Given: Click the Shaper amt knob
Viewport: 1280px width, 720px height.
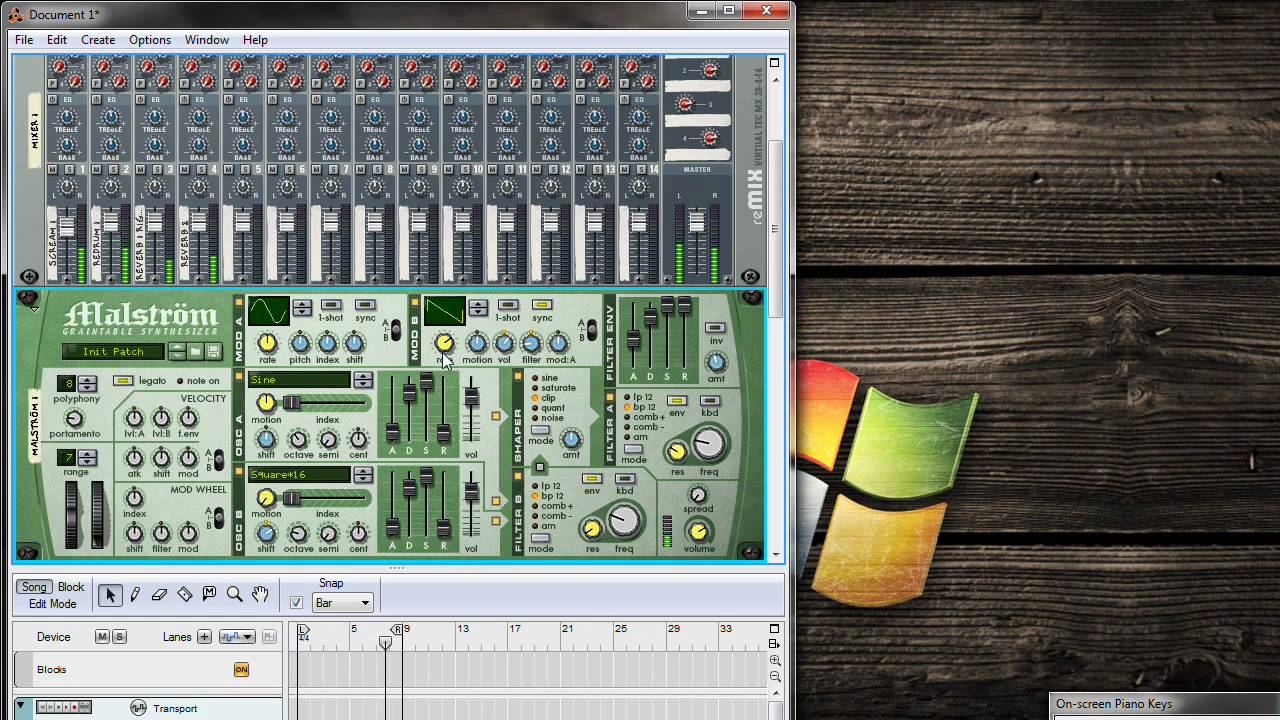Looking at the screenshot, I should 571,439.
